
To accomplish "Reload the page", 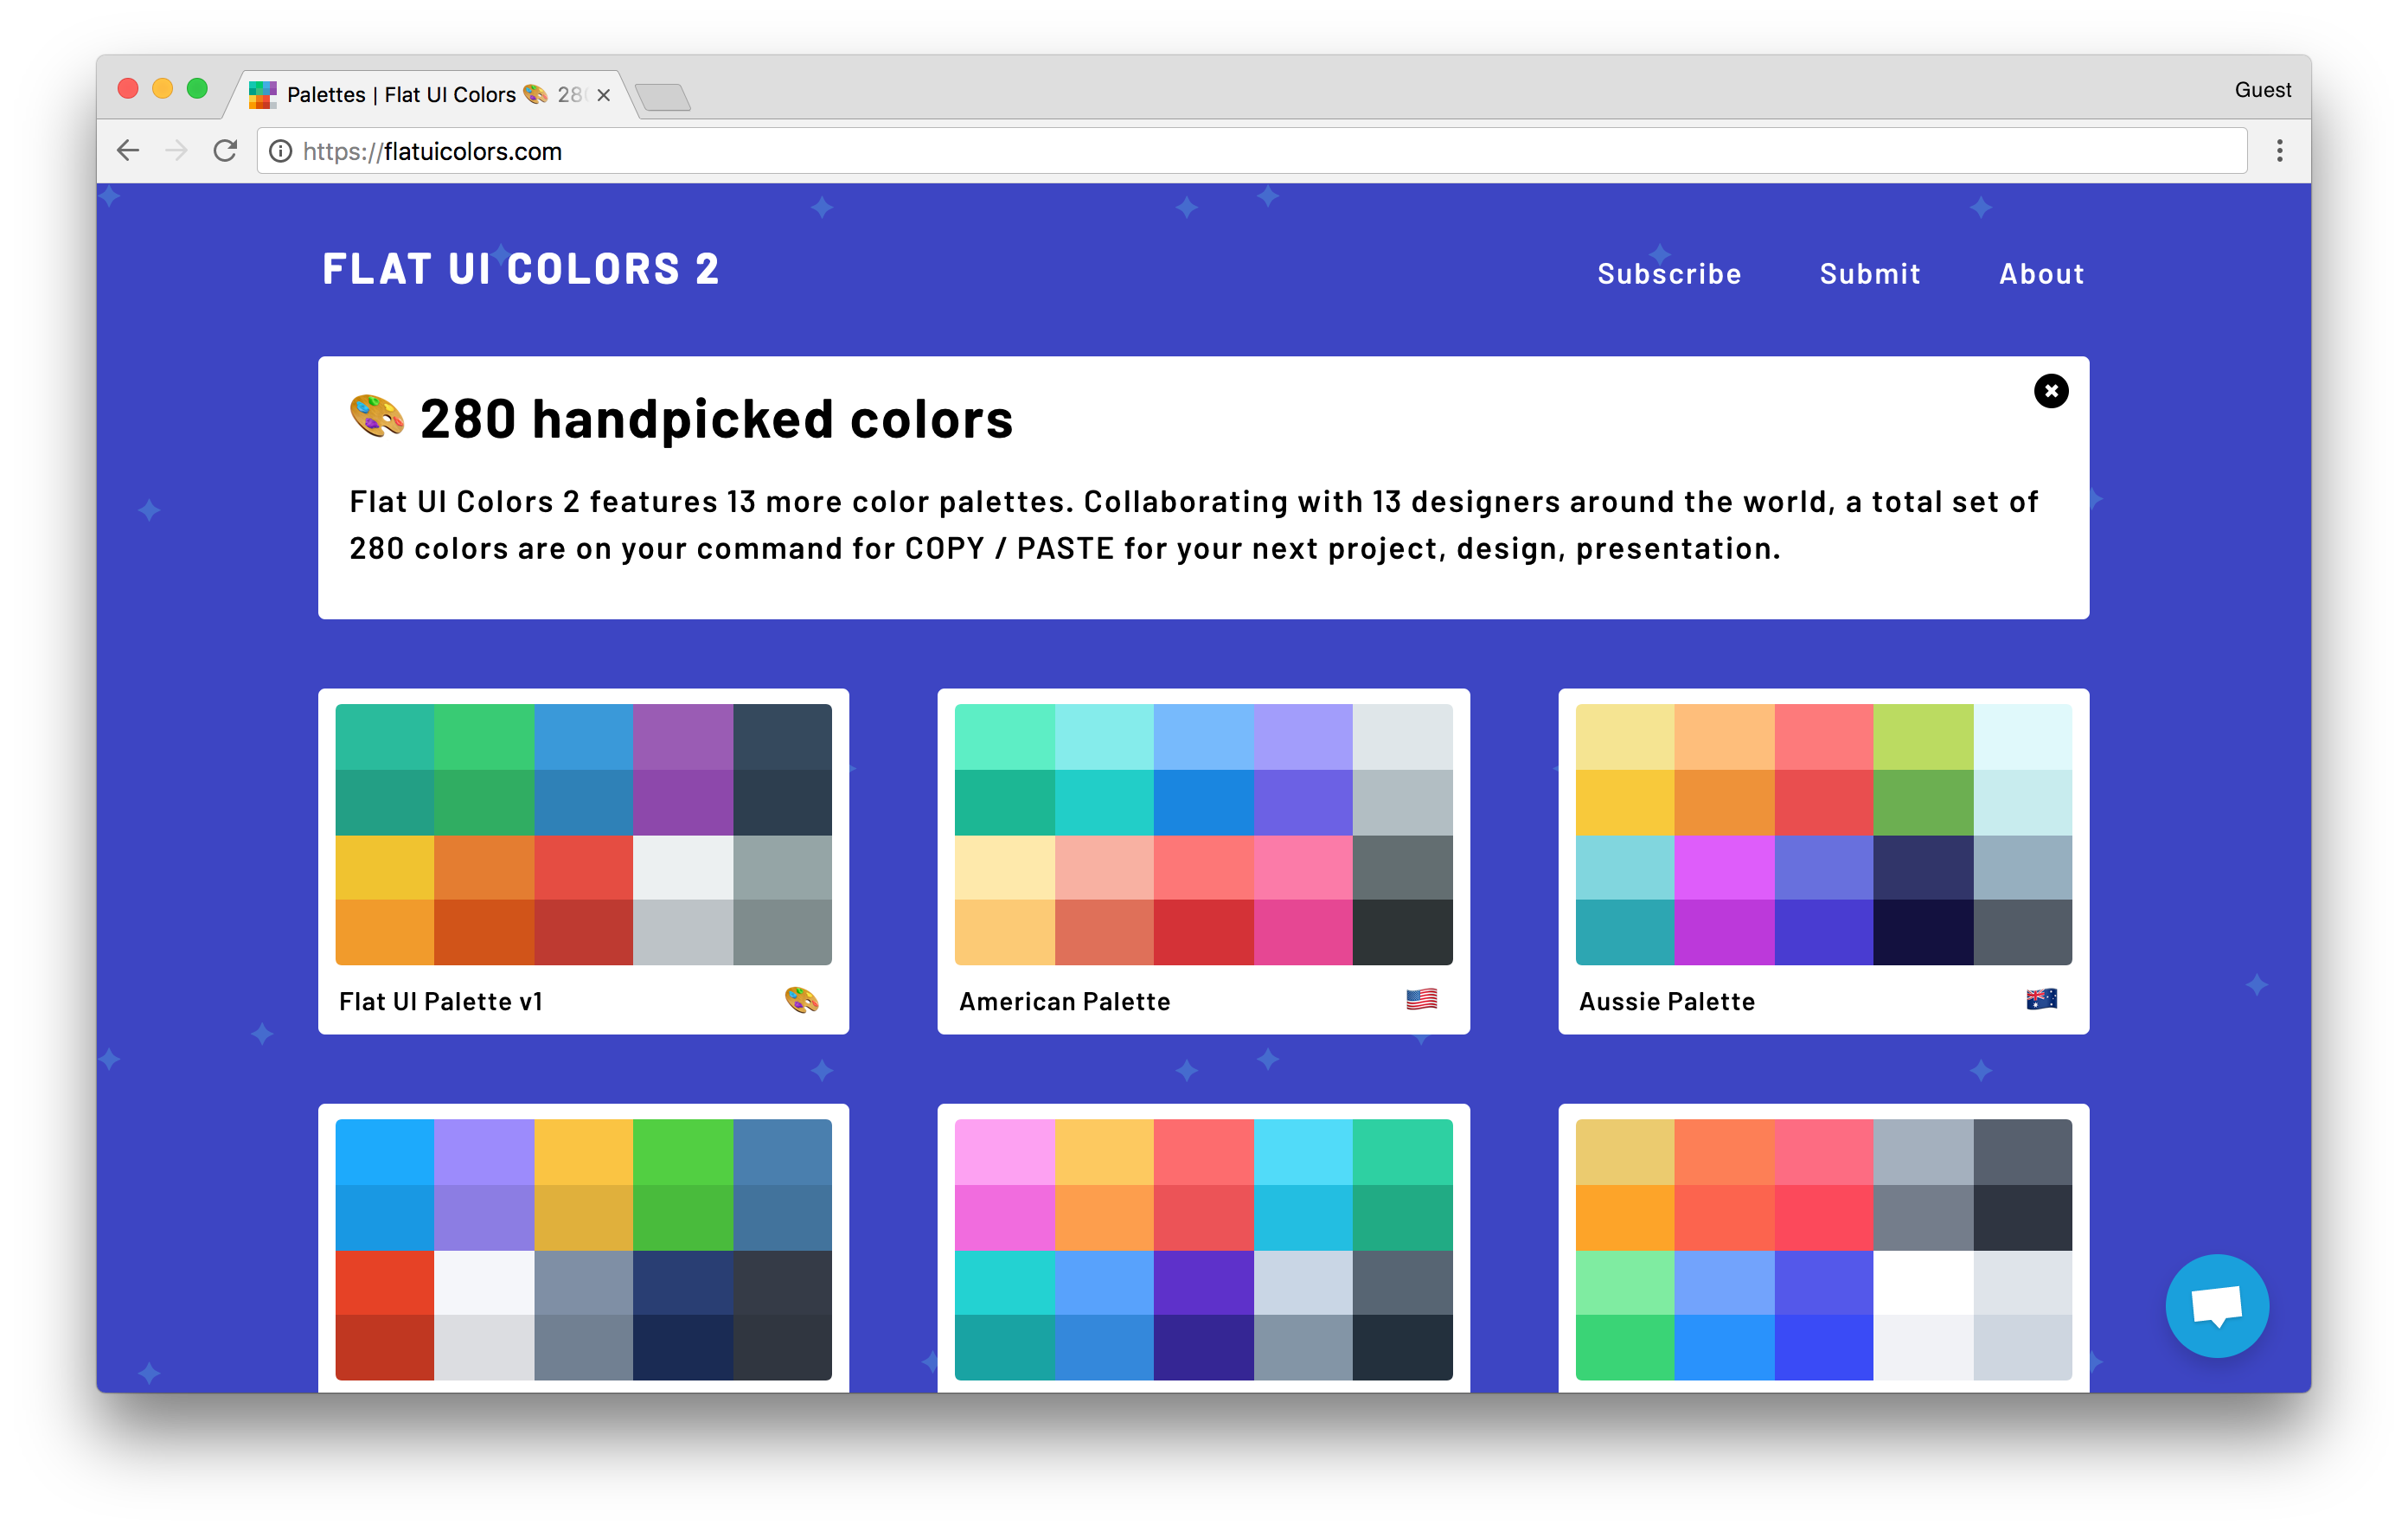I will click(x=225, y=151).
